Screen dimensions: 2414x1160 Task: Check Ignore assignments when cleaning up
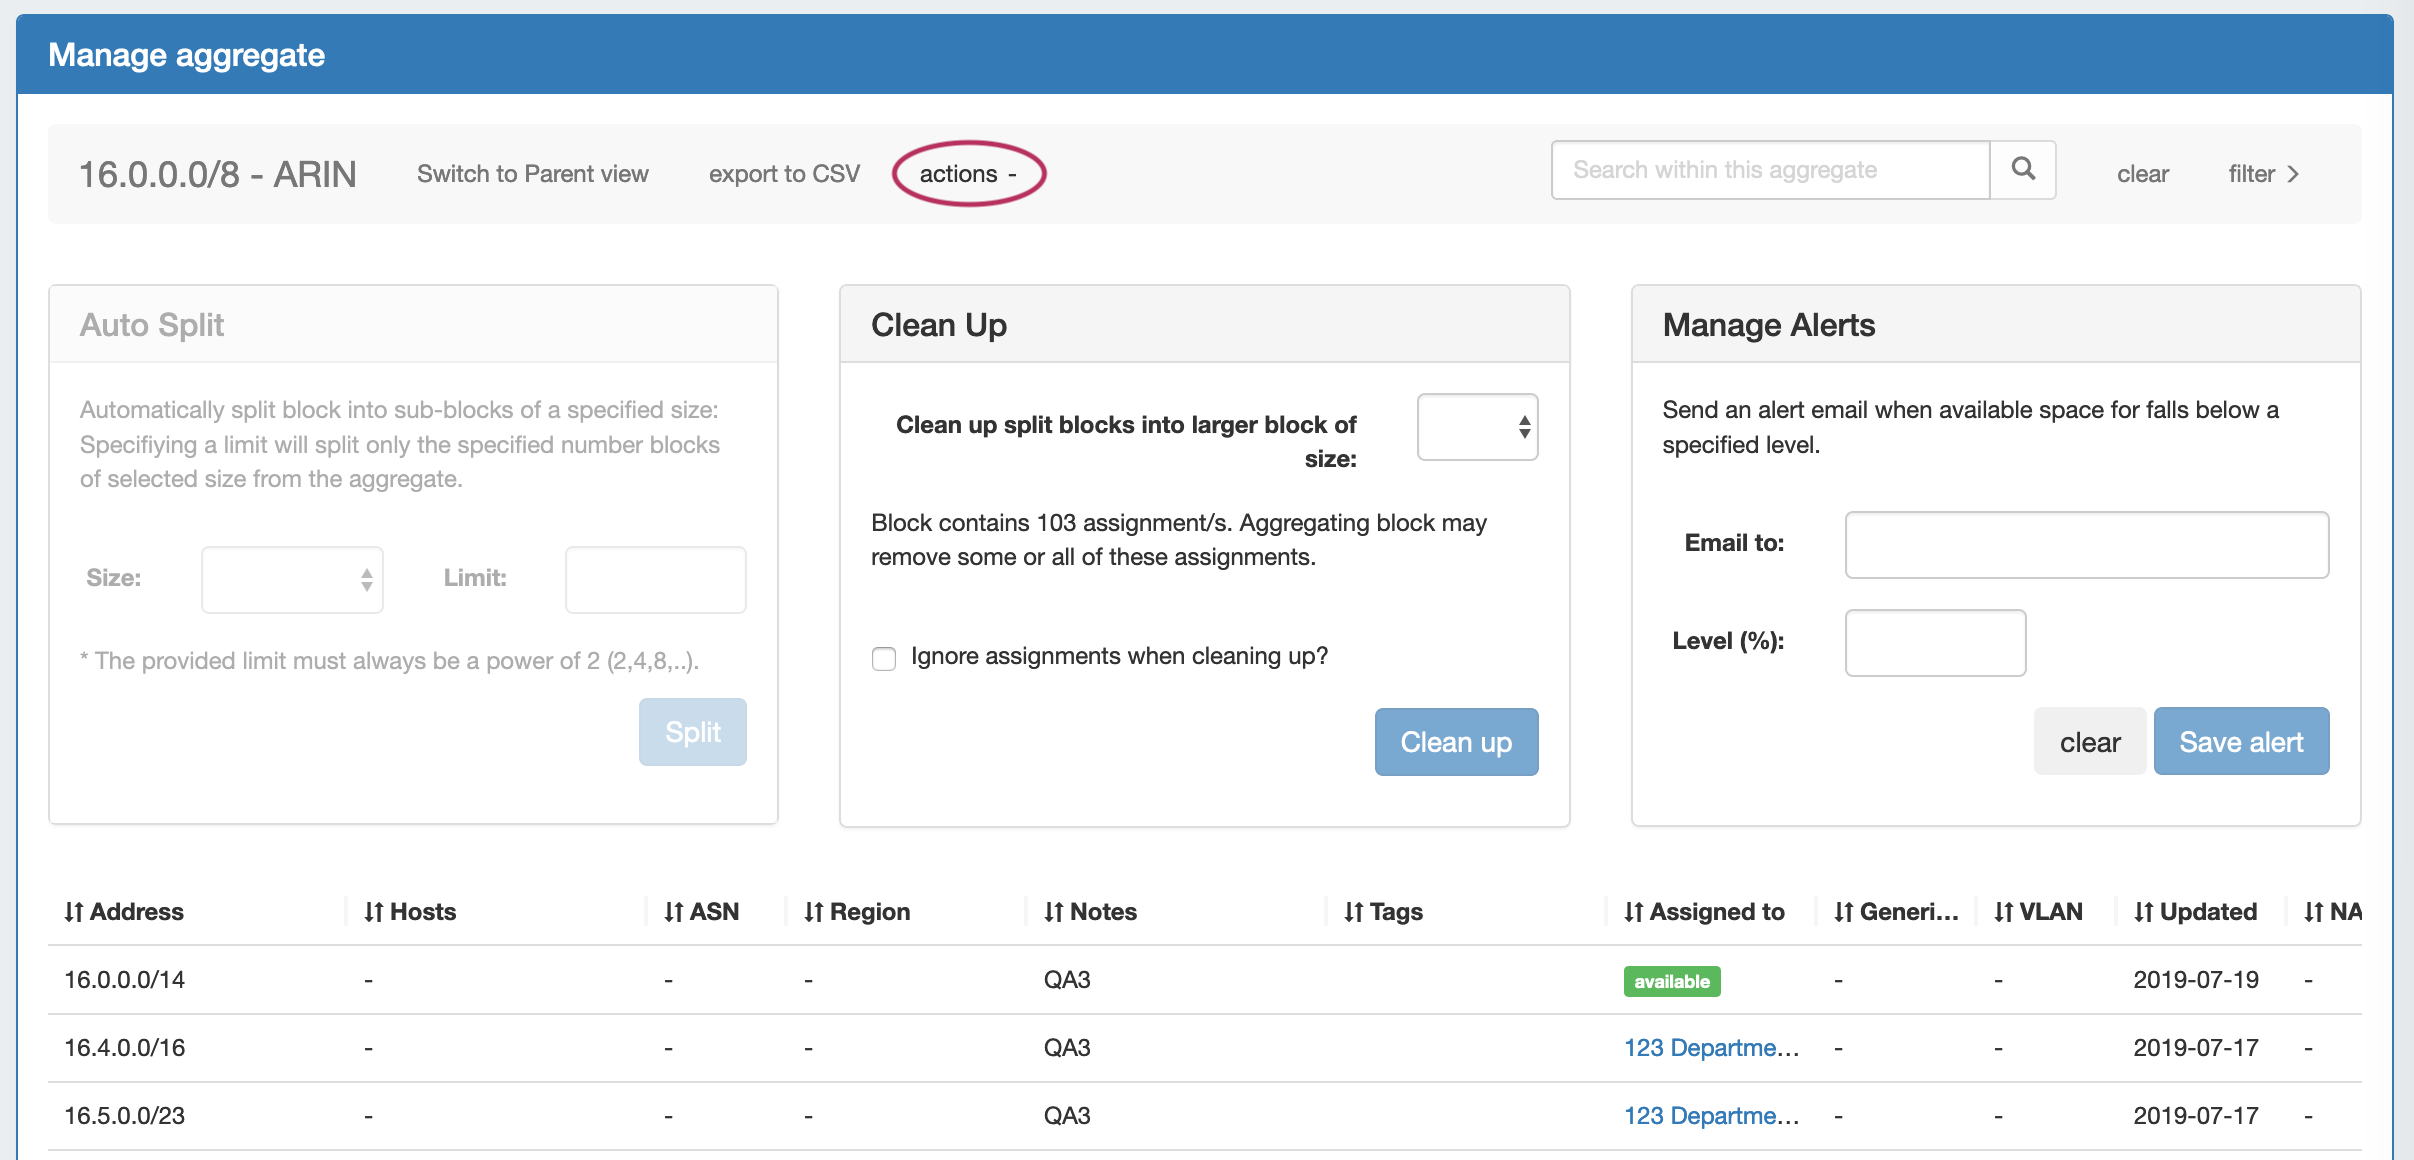tap(884, 658)
